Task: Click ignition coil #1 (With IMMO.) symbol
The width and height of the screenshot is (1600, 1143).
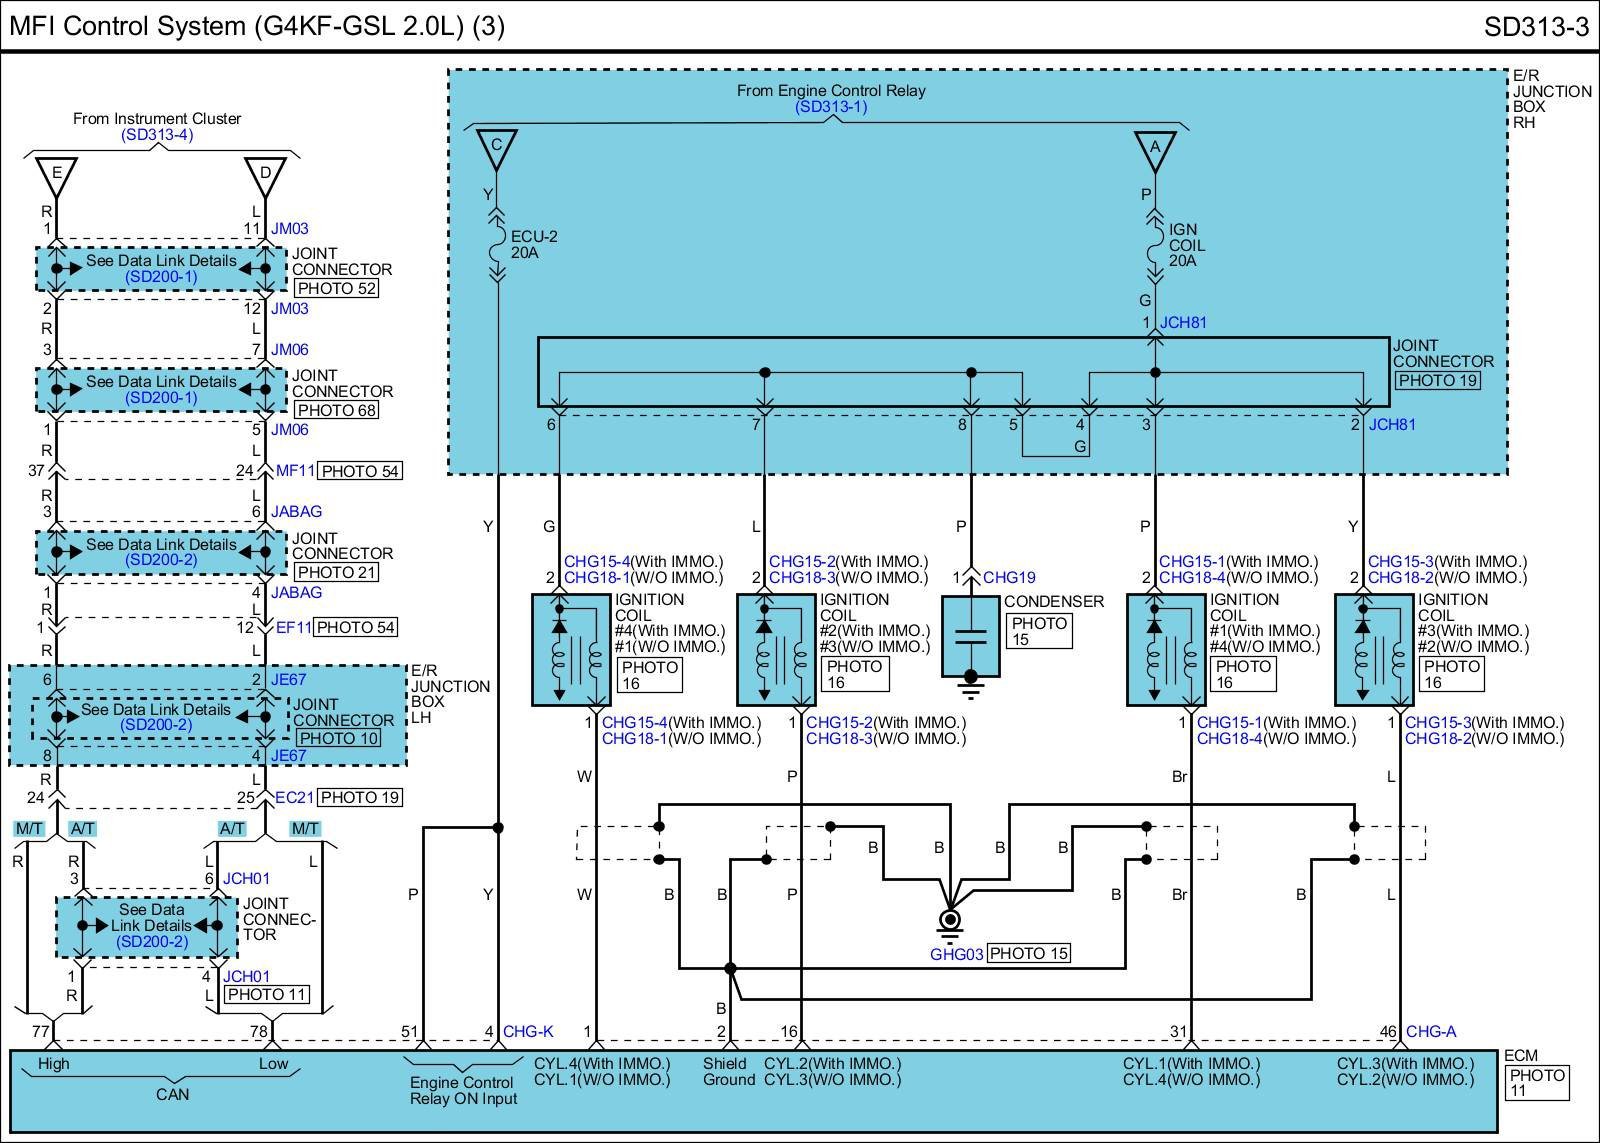Action: click(x=1166, y=650)
